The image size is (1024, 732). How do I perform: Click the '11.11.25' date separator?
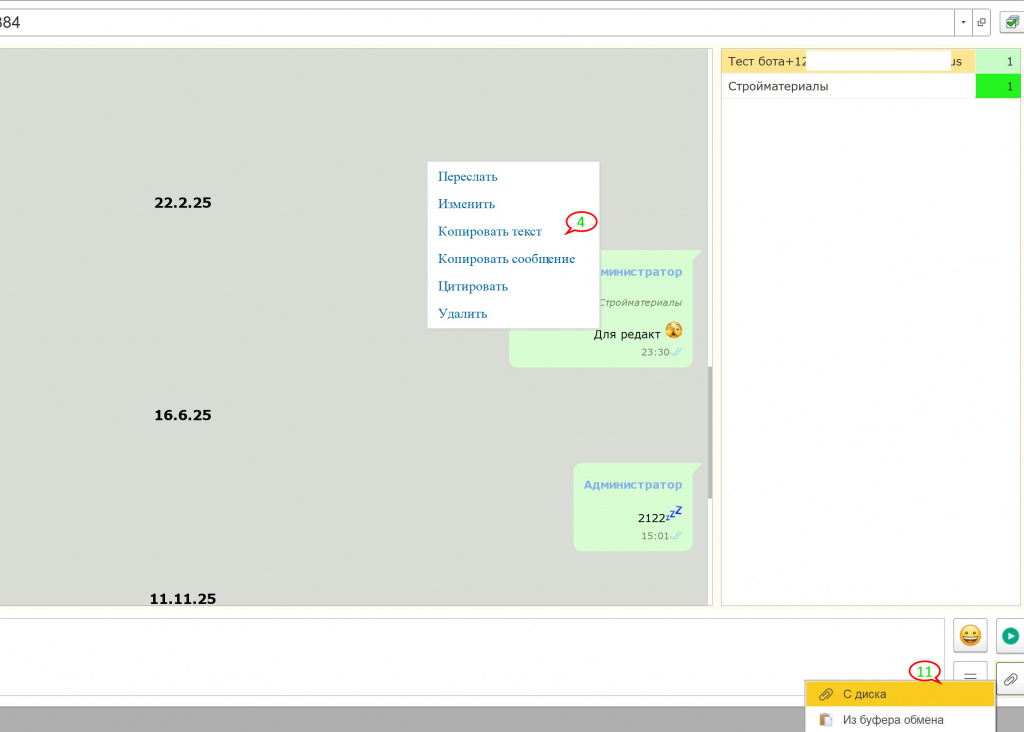(x=183, y=599)
